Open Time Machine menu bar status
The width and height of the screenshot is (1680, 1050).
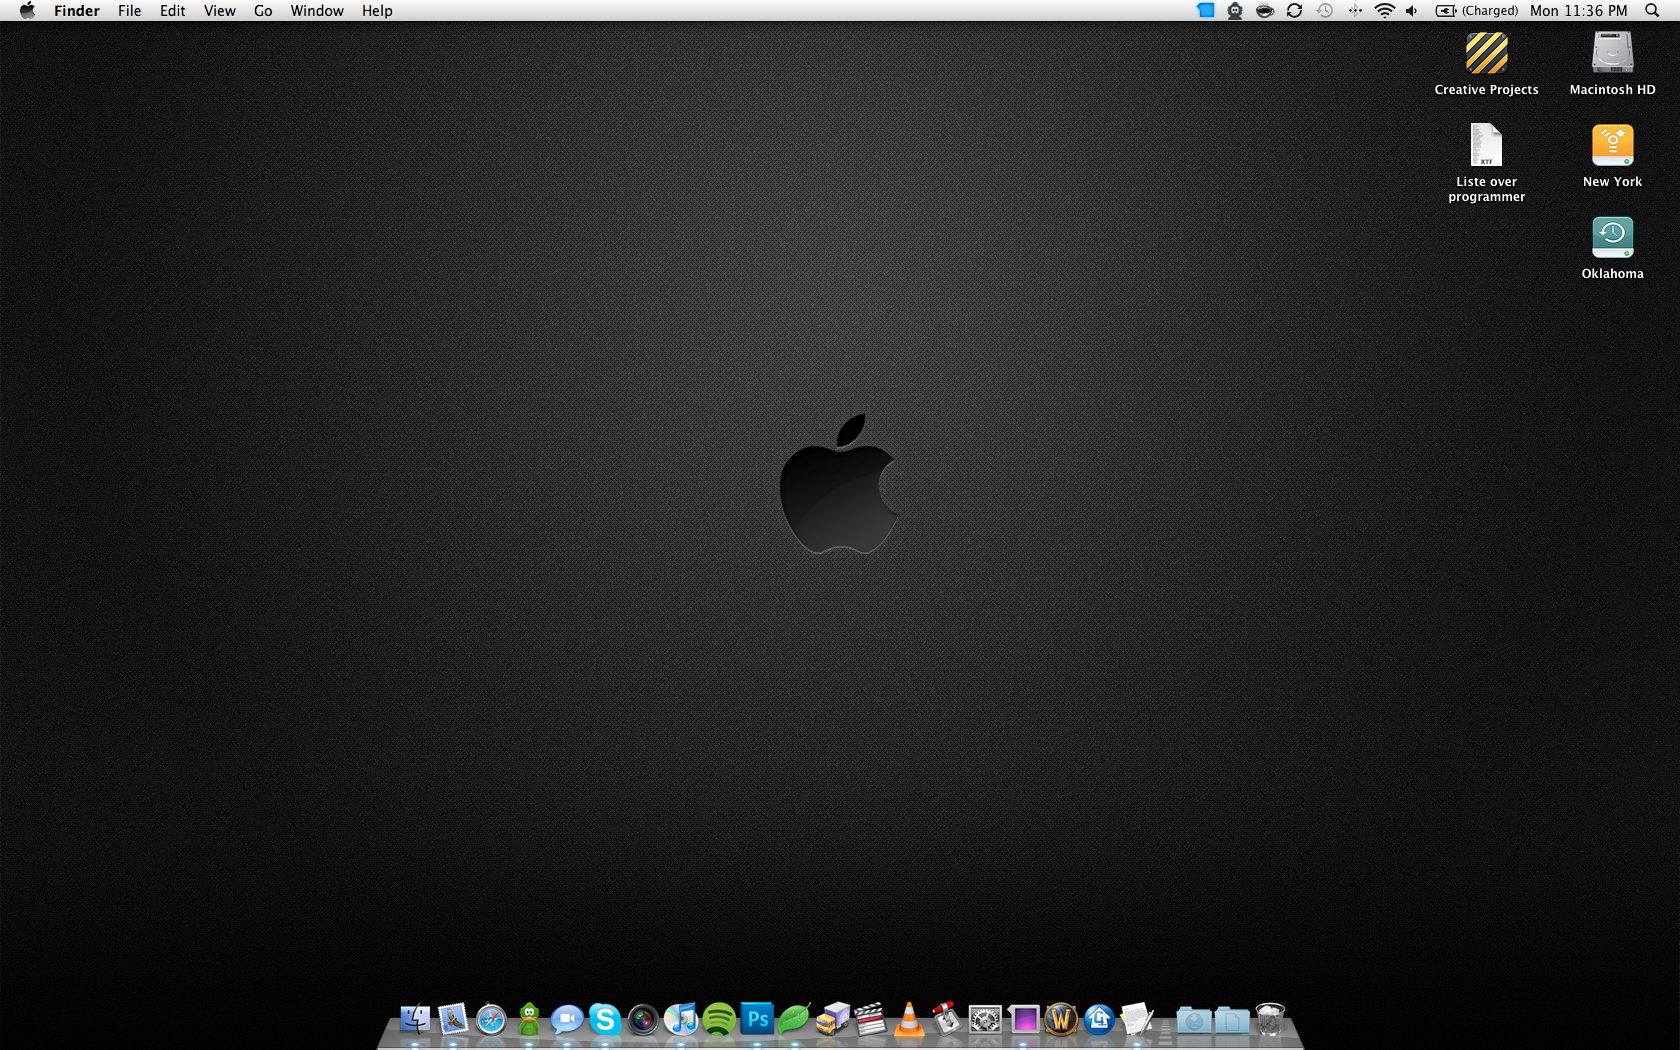click(x=1325, y=10)
